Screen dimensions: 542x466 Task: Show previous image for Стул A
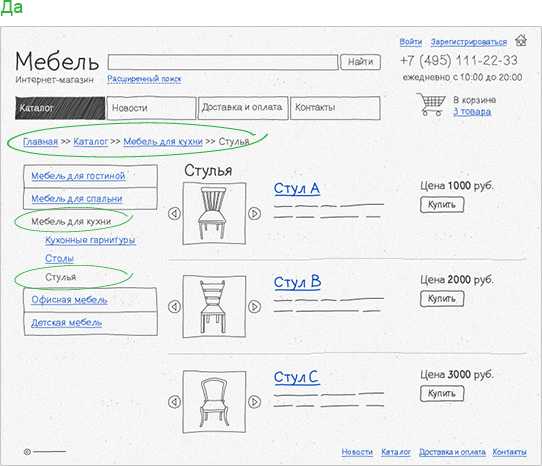click(x=174, y=214)
